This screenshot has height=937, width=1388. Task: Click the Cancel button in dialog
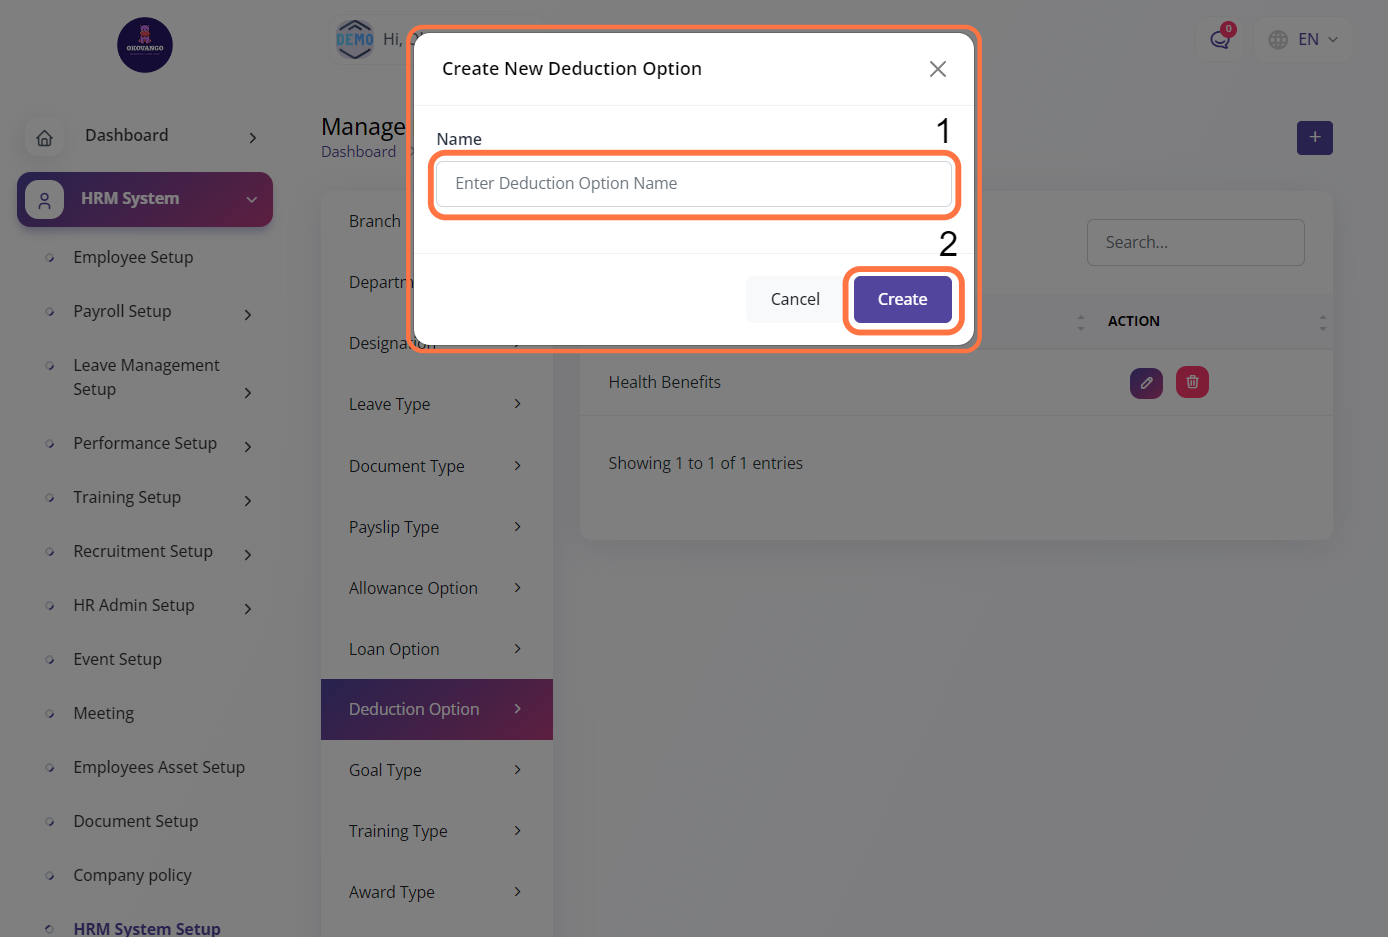795,299
